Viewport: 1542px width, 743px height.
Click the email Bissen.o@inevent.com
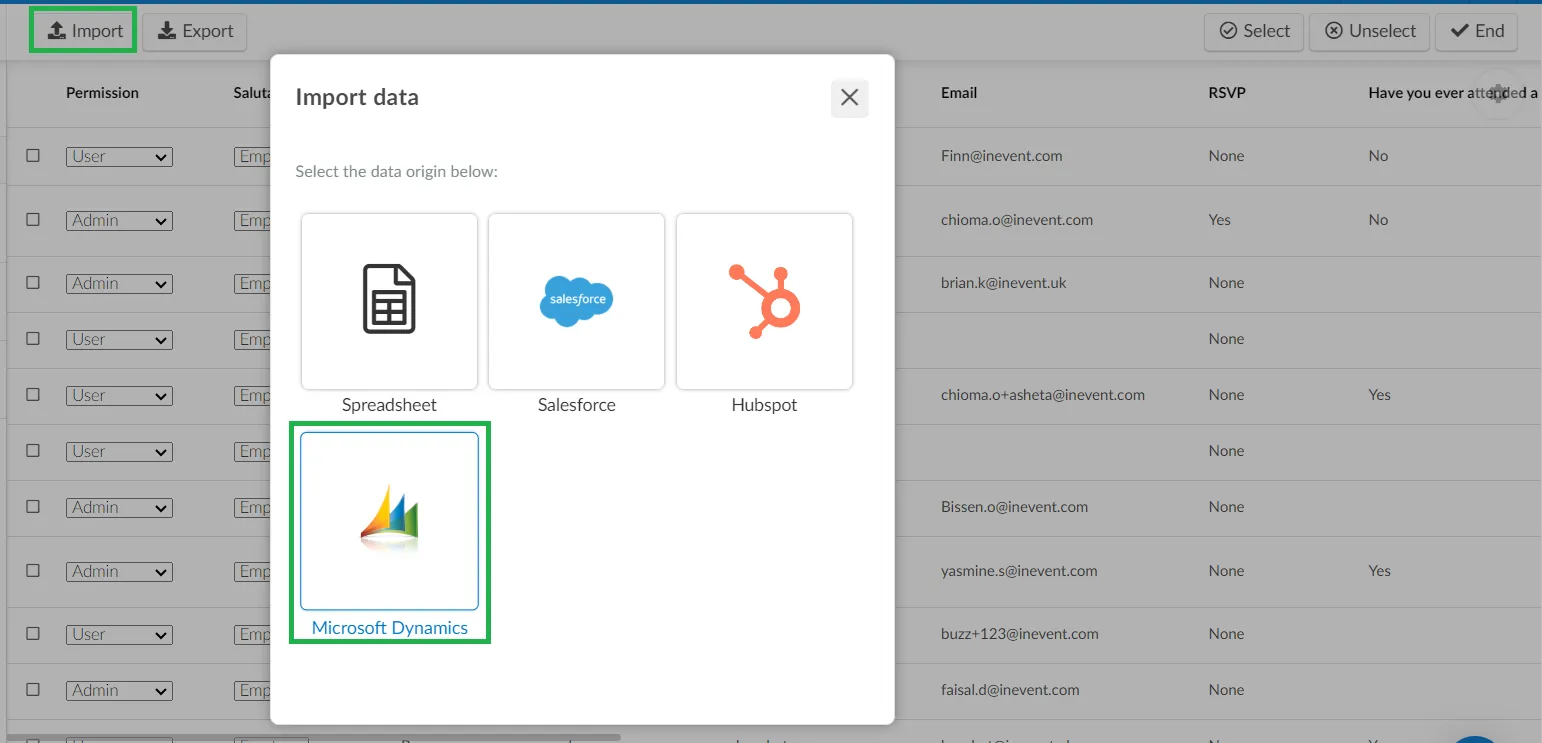1015,507
